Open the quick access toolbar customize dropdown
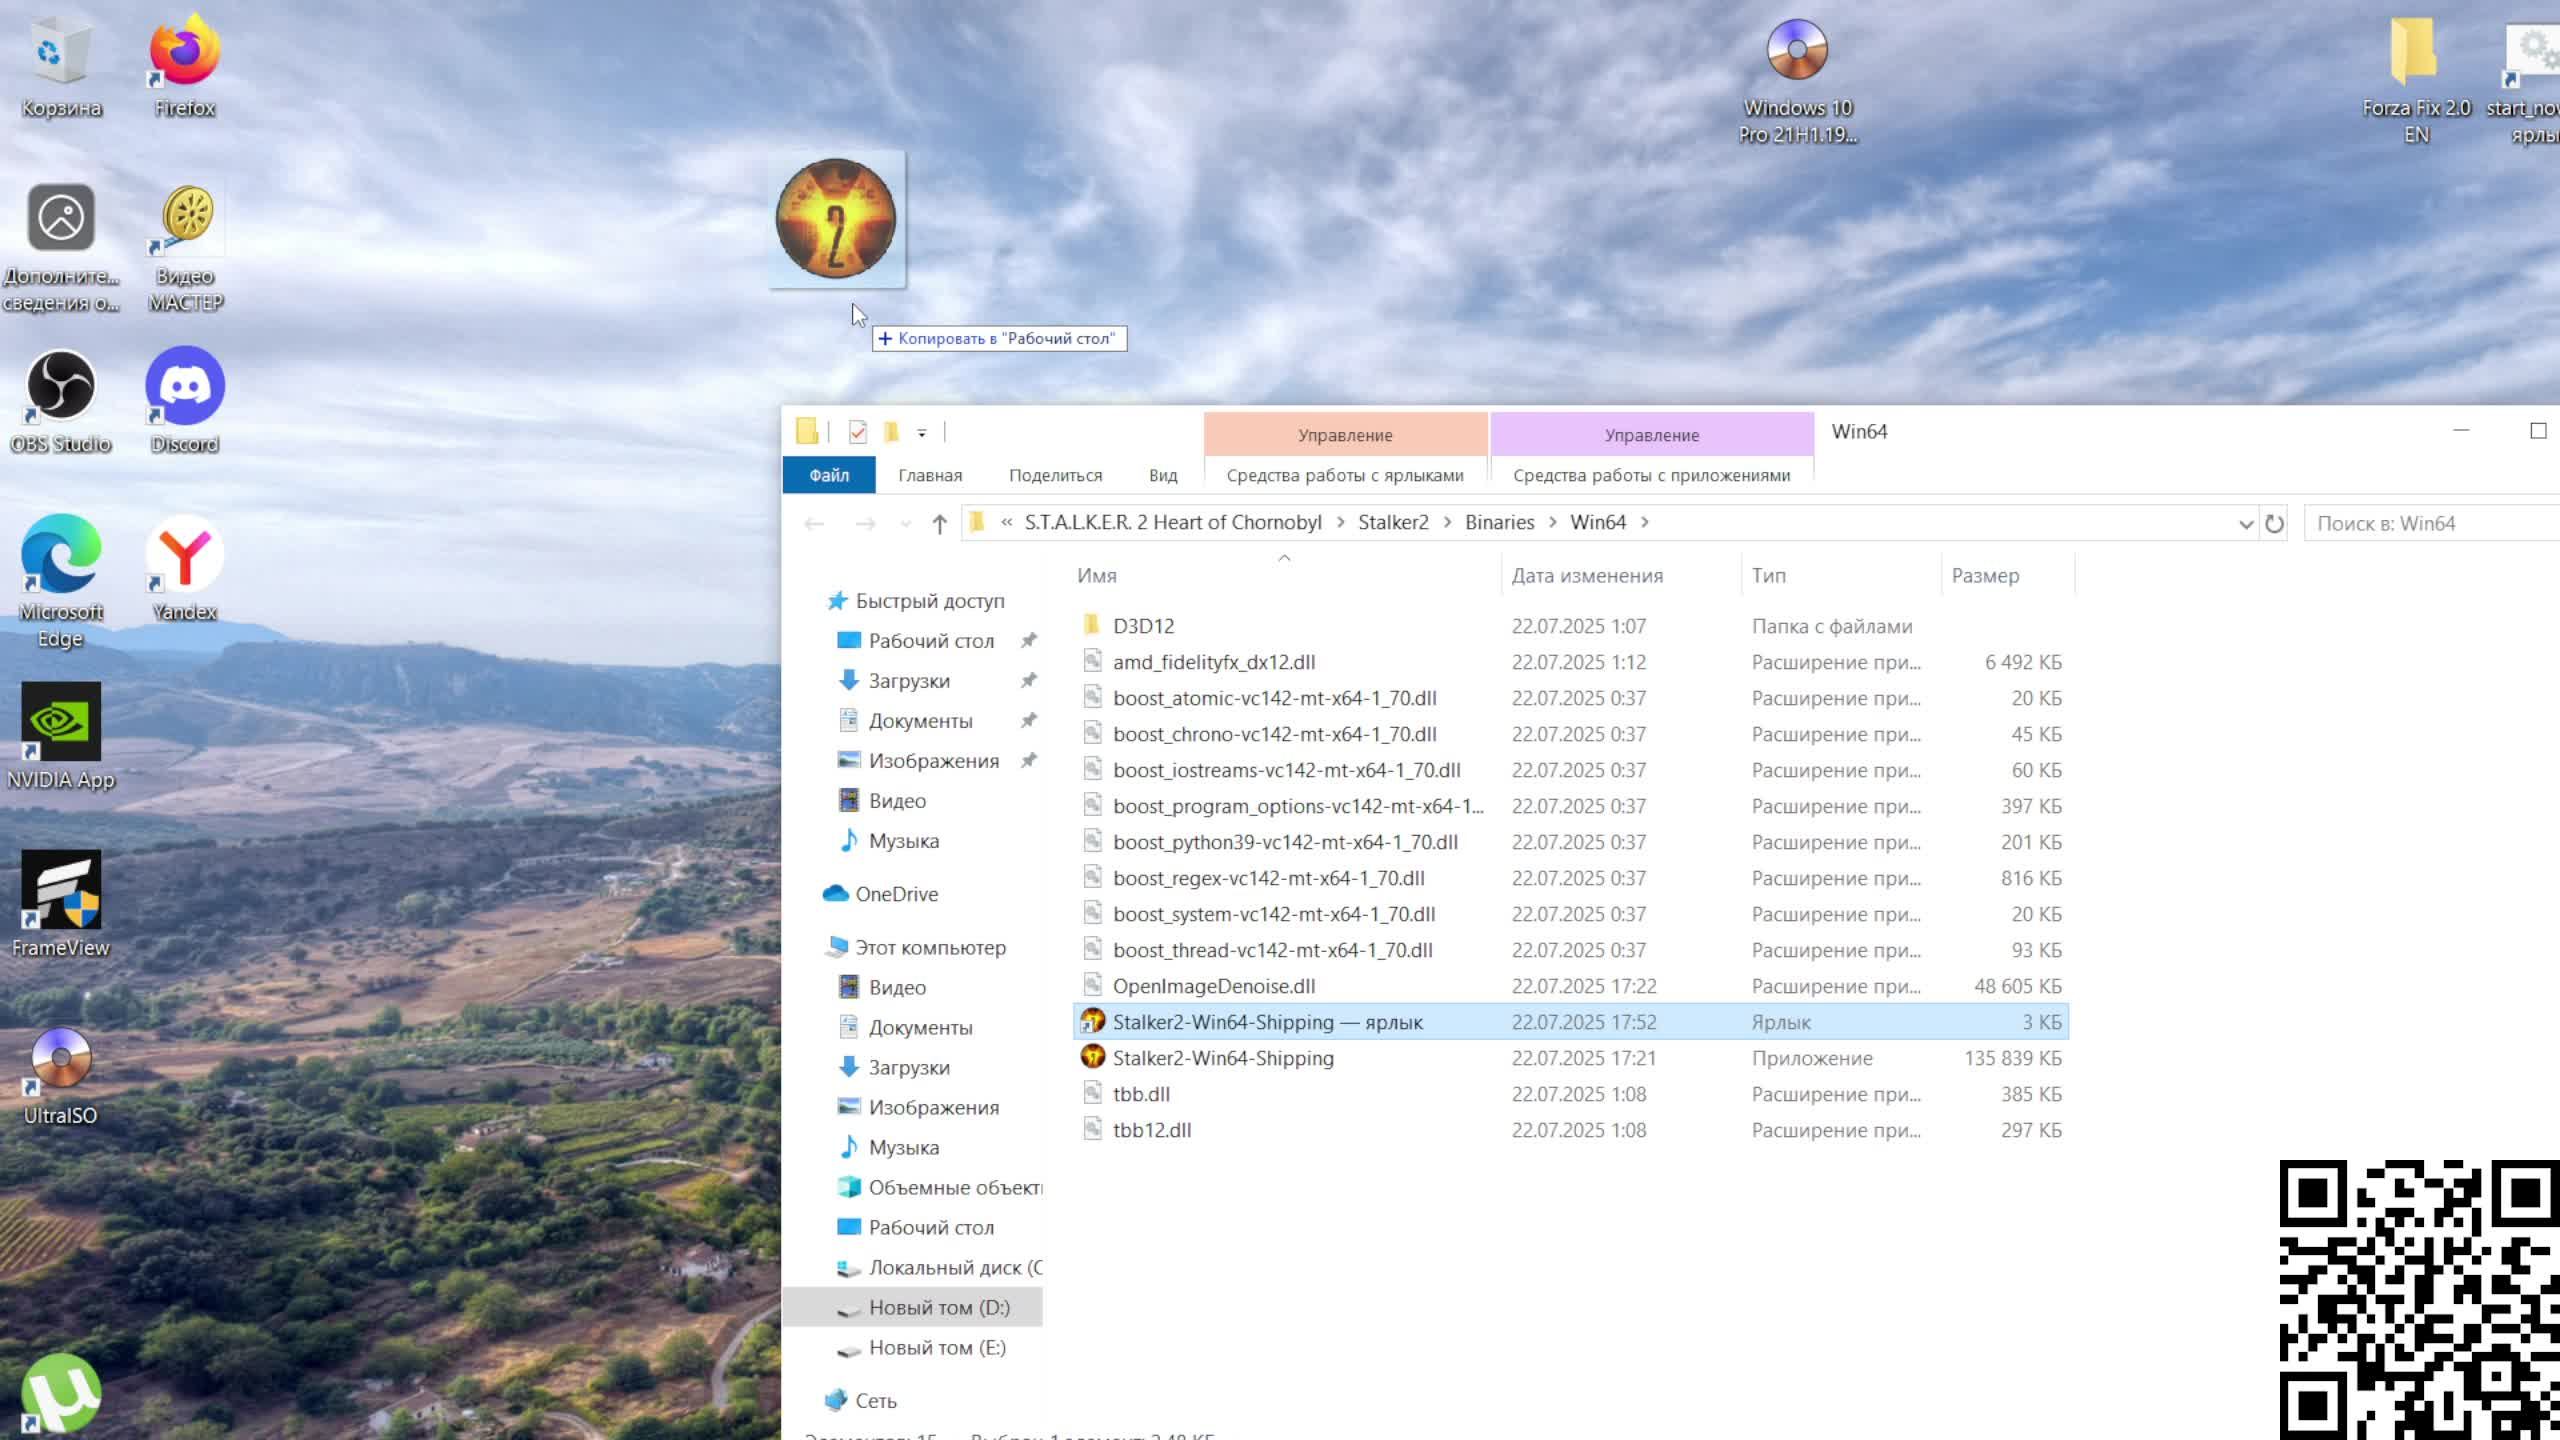The height and width of the screenshot is (1440, 2560). 922,432
